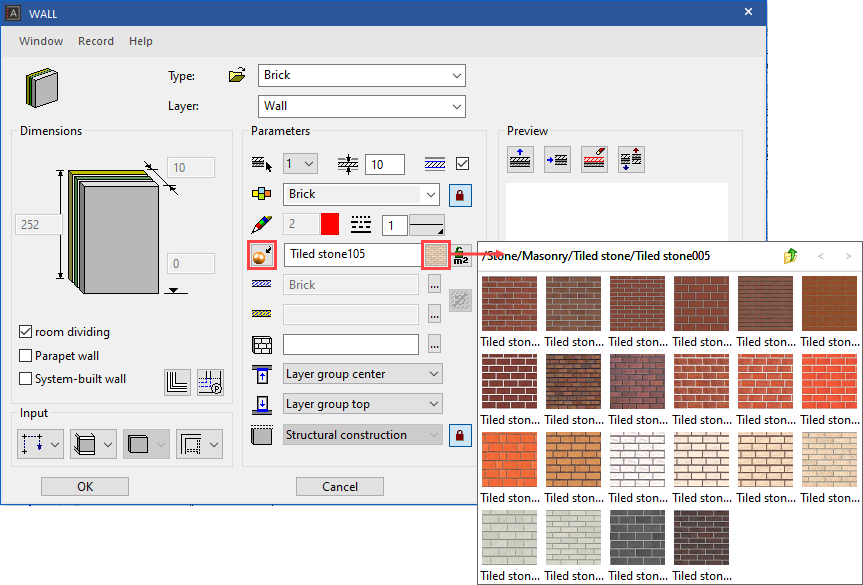
Task: Select the pen format tool icon
Action: (x=262, y=224)
